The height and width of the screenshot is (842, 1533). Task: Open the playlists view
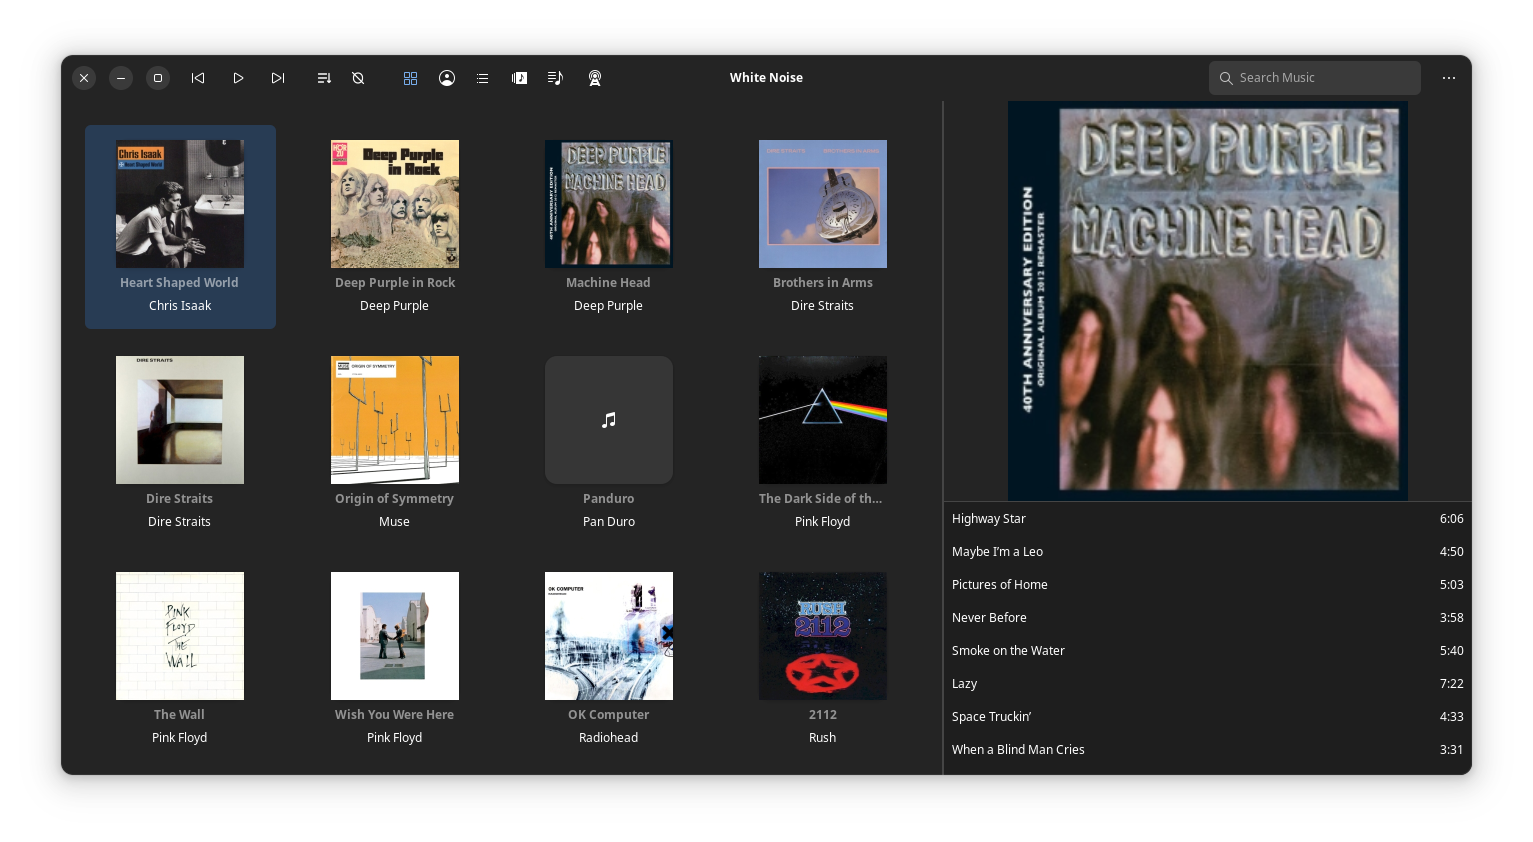click(x=519, y=78)
